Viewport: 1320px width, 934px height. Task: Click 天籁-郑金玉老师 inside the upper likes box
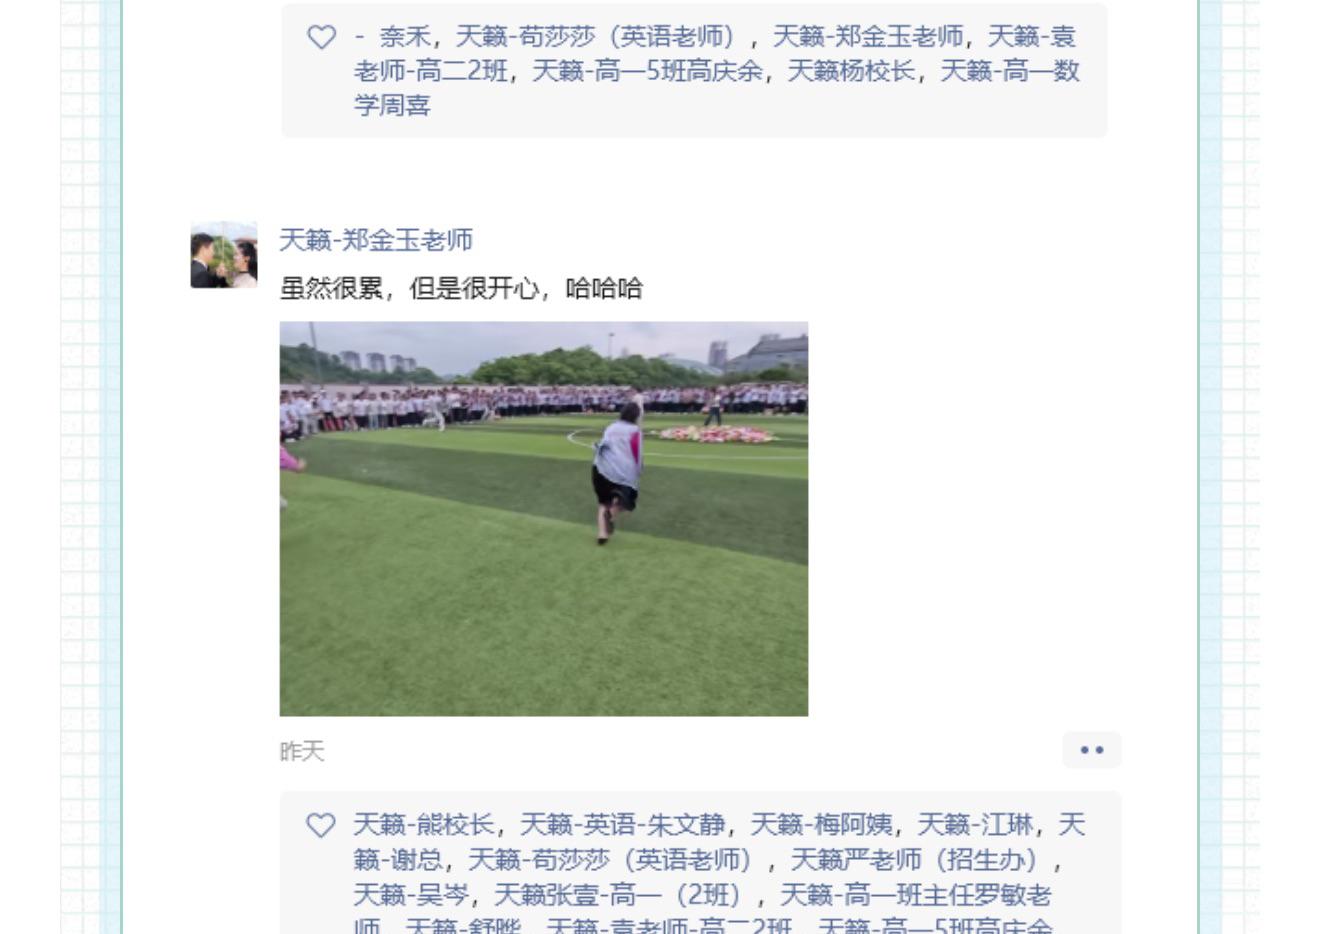point(869,37)
